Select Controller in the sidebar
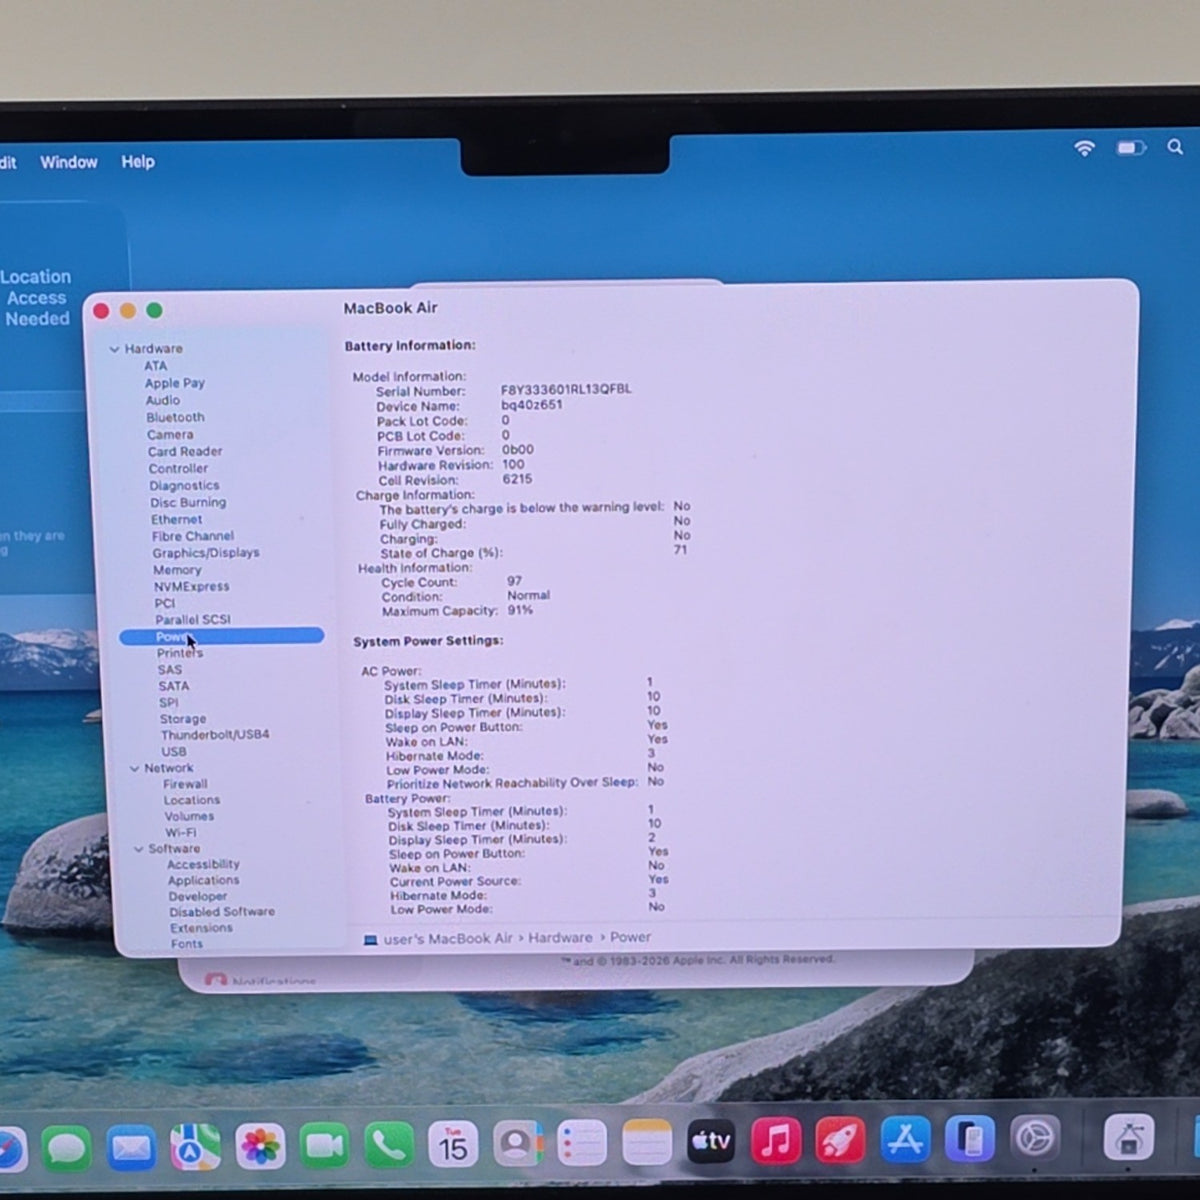The width and height of the screenshot is (1200, 1200). pos(178,468)
